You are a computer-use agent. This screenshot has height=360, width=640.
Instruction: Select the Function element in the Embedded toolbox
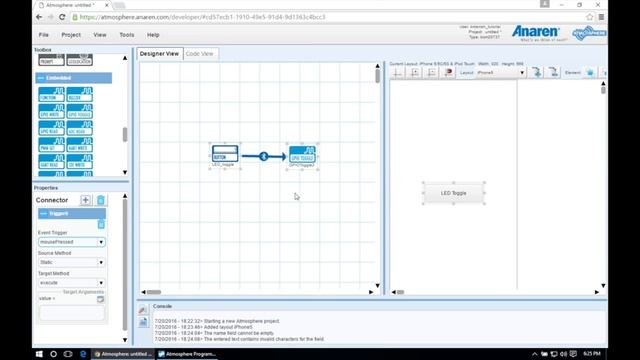point(51,94)
